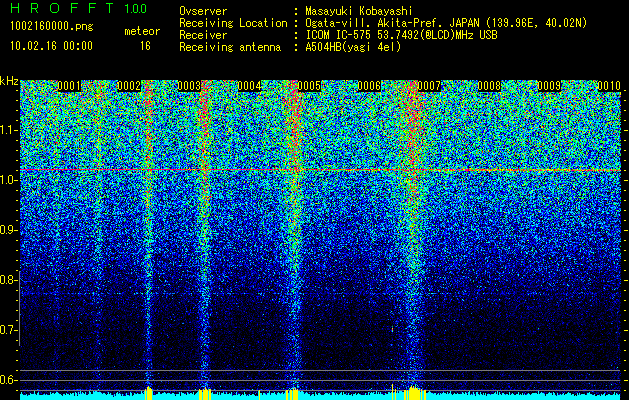Click time marker 0002
629x400 pixels.
tap(129, 86)
